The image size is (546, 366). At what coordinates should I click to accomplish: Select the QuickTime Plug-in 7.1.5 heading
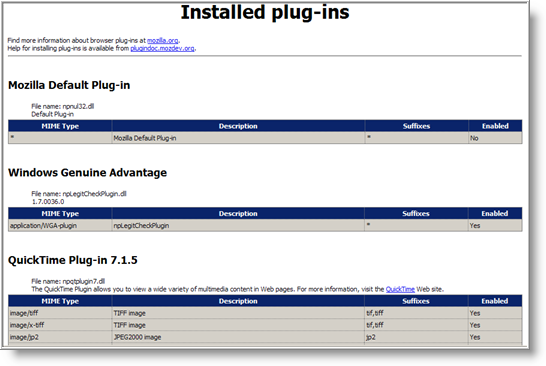click(73, 260)
